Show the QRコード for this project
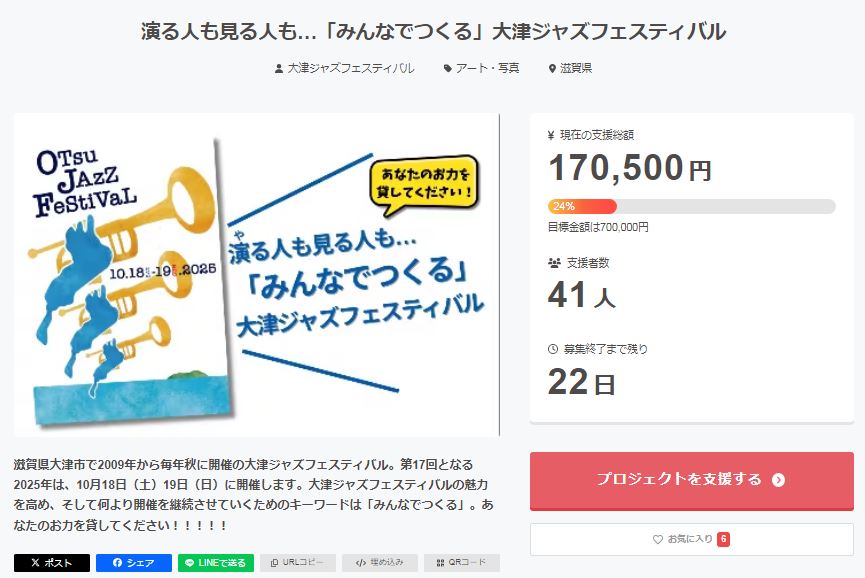The image size is (865, 578). [461, 563]
